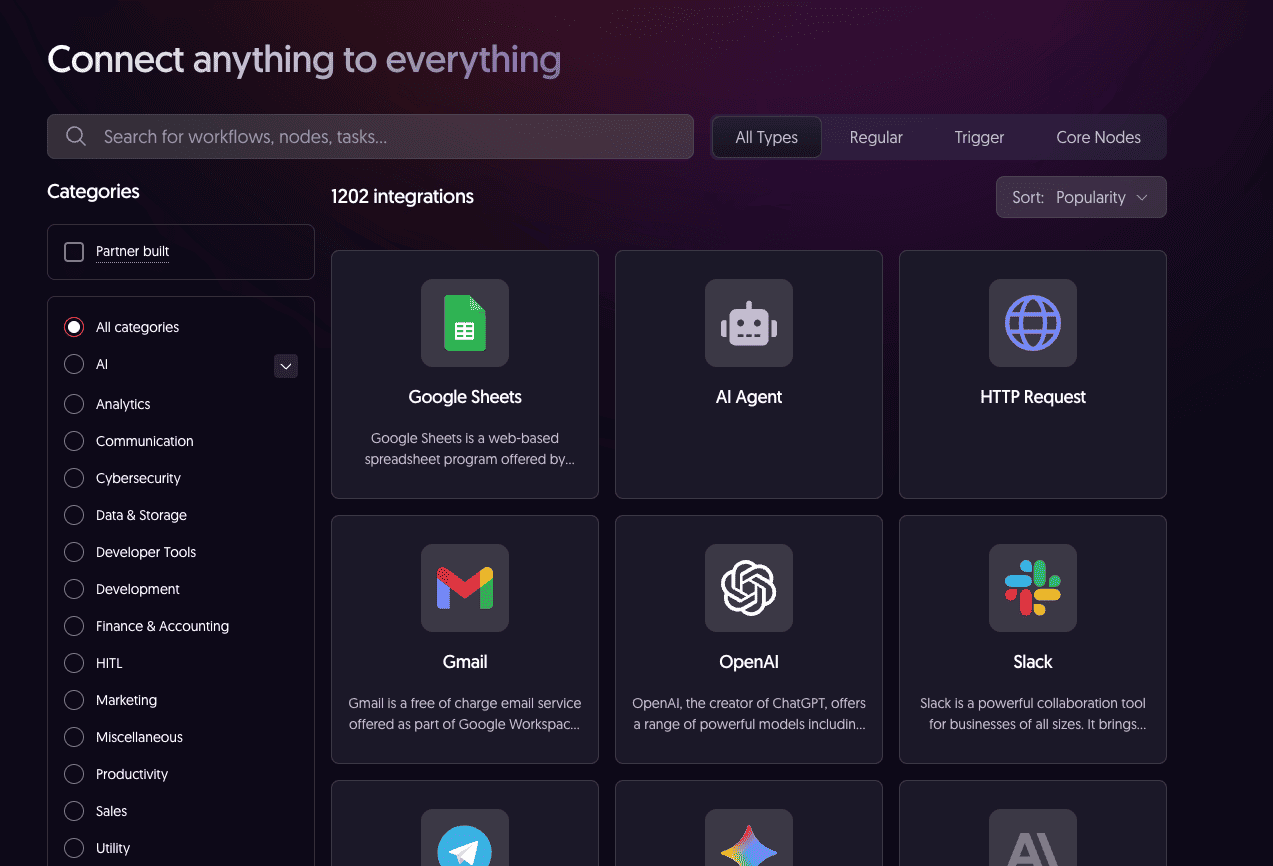Screen dimensions: 1273x866
Task: Enable the Partner built filter
Action: click(x=73, y=251)
